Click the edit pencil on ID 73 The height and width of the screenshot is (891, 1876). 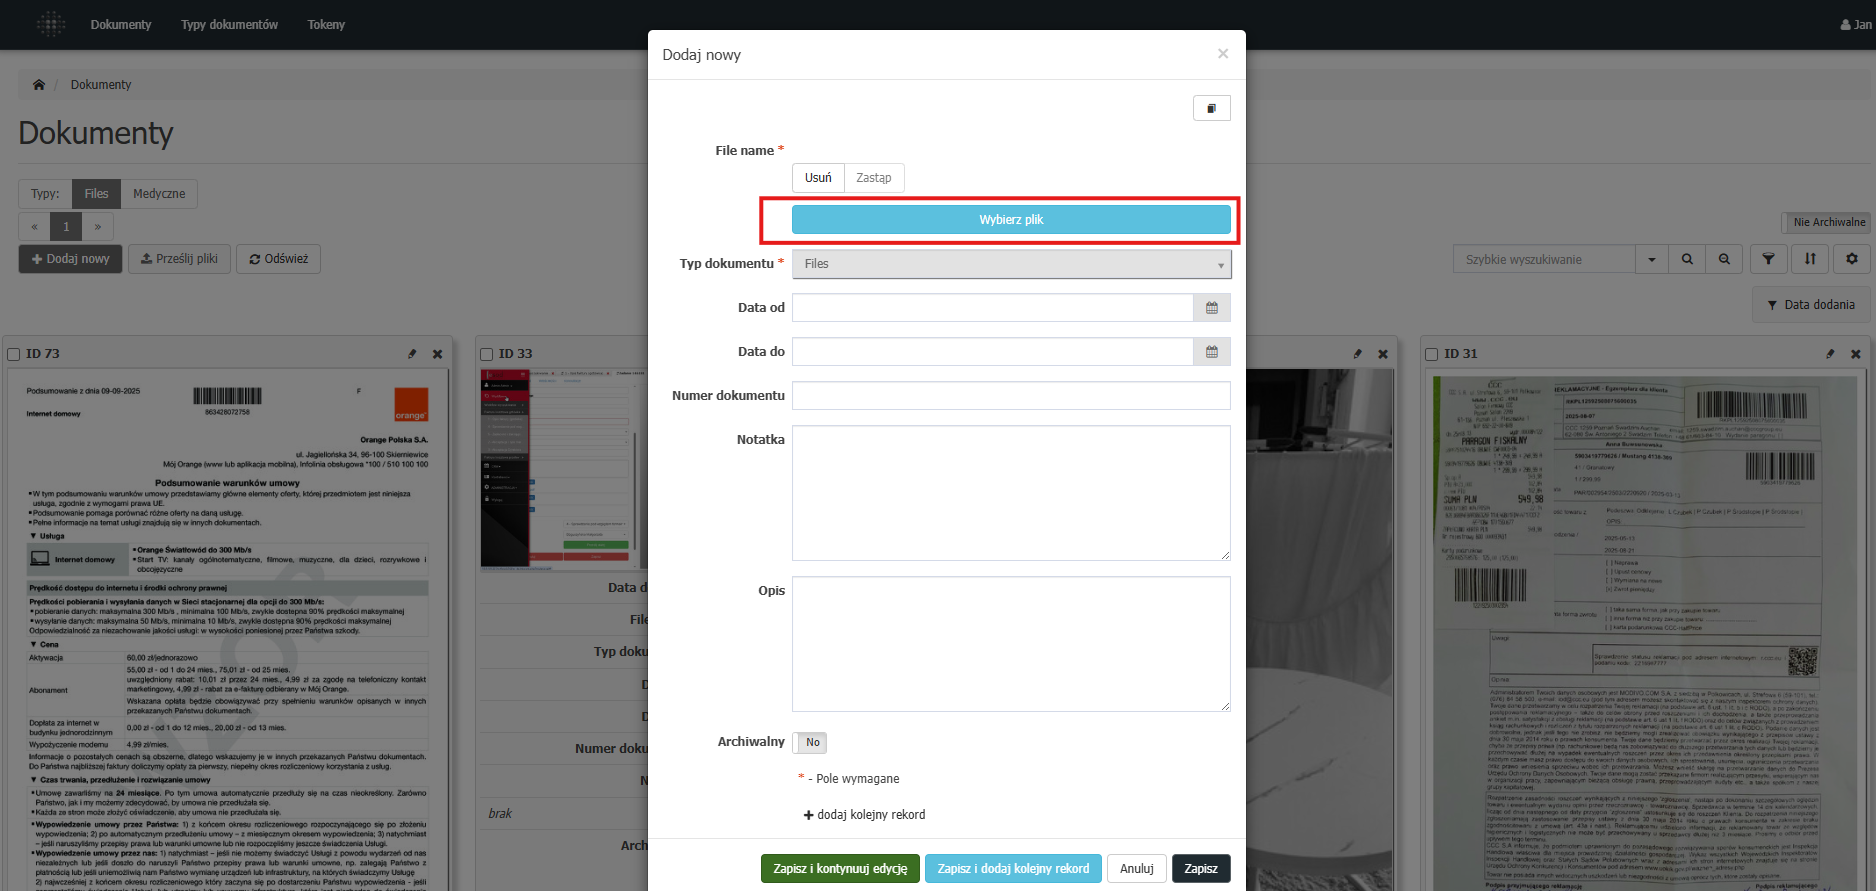[412, 354]
